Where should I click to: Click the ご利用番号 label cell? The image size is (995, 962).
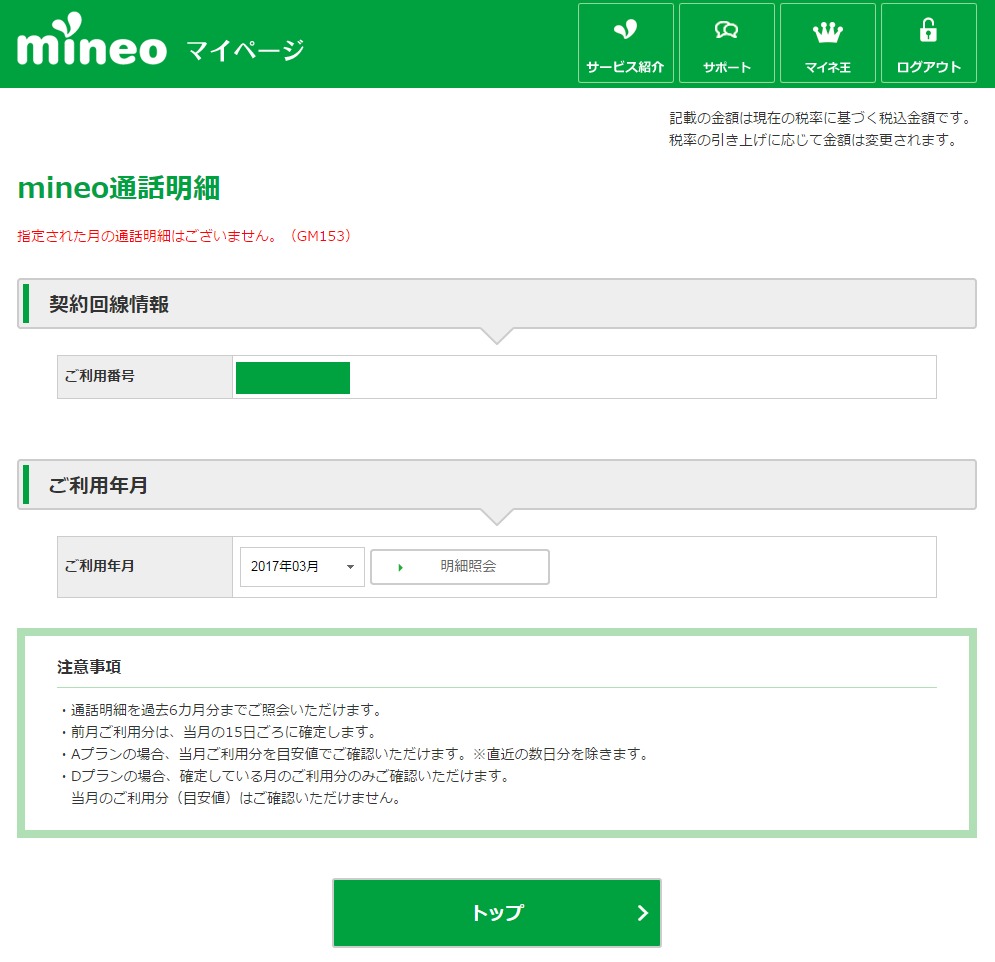pos(99,377)
